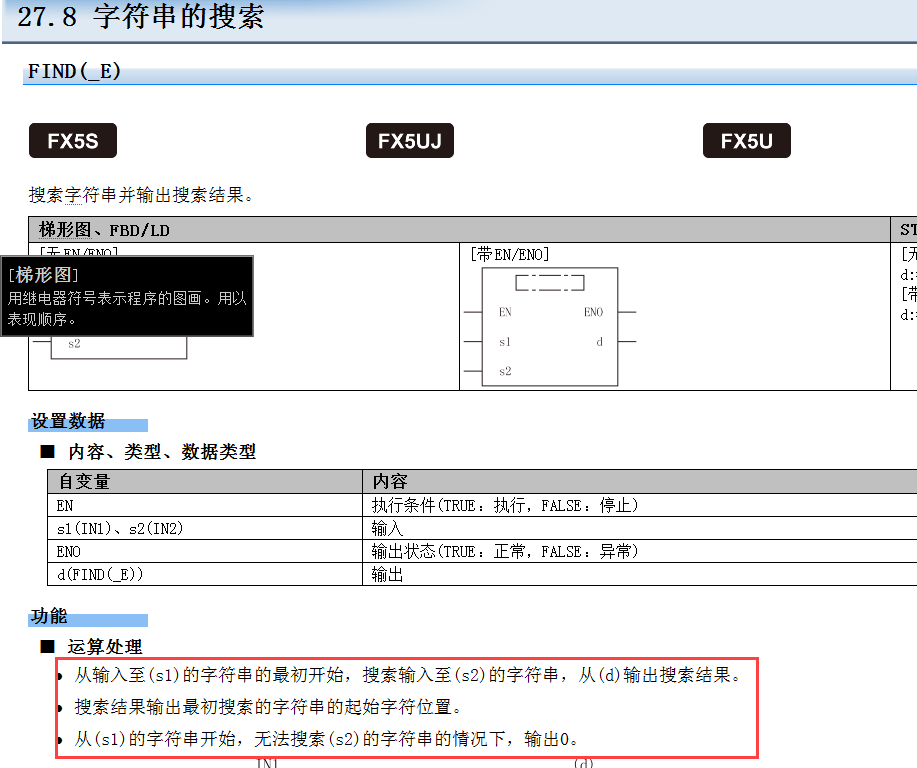The image size is (917, 768).
Task: Select the 功能 section heading
Action: click(x=49, y=617)
